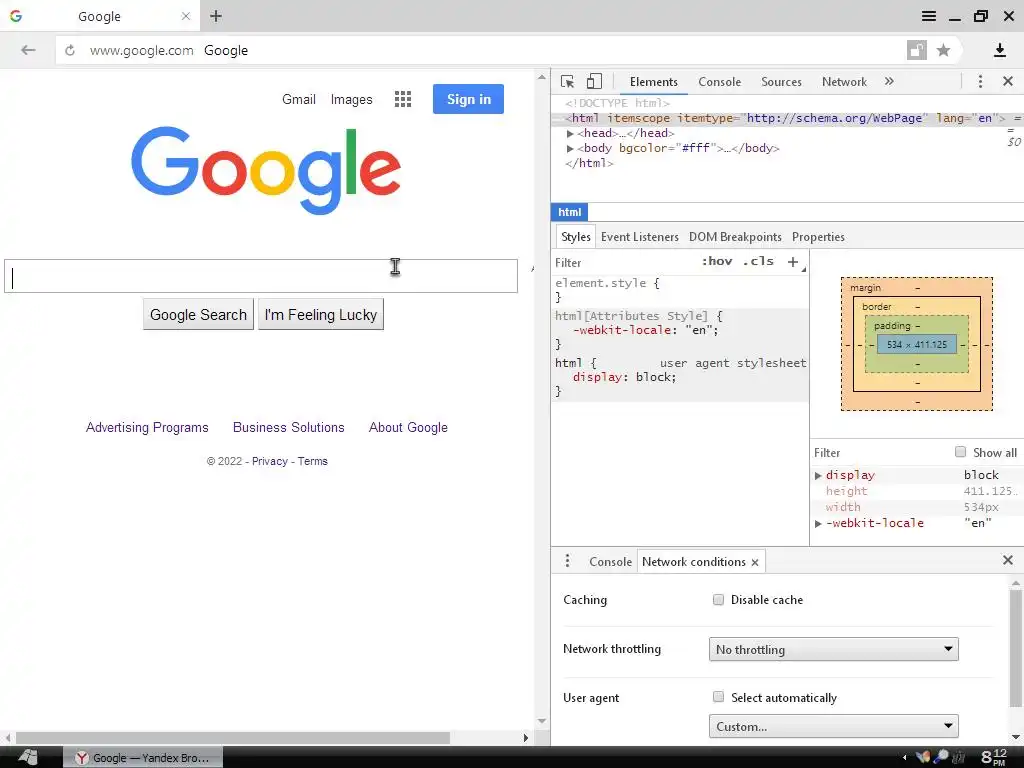Close the Google browser tab
The width and height of the screenshot is (1024, 768).
(185, 16)
